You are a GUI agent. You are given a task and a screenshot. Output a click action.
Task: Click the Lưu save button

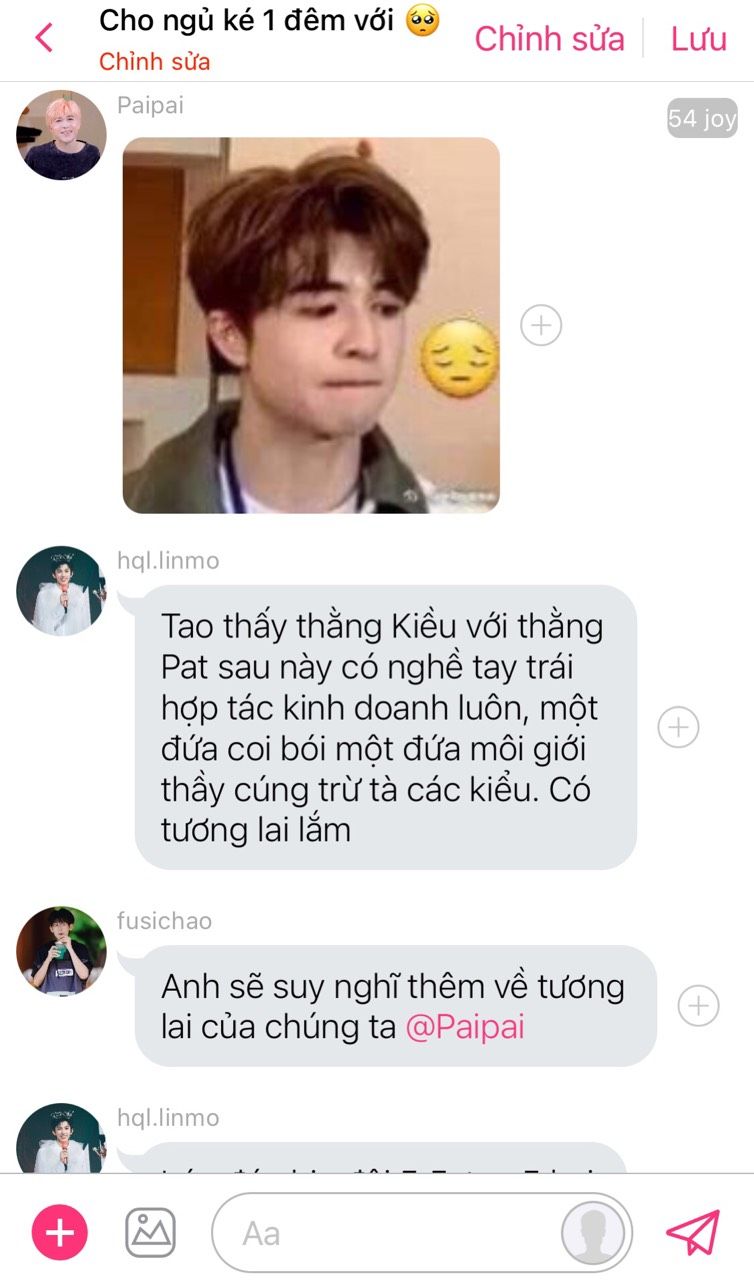pyautogui.click(x=699, y=39)
